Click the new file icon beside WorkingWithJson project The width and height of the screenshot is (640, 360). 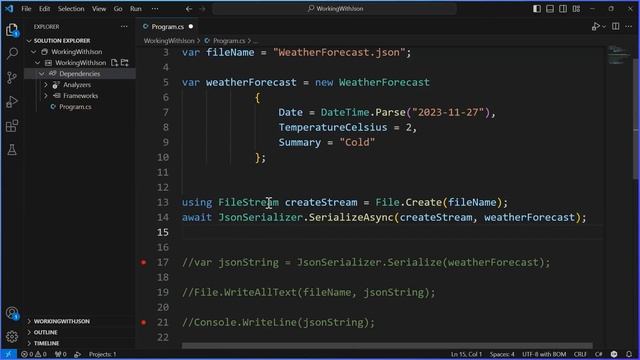click(114, 62)
